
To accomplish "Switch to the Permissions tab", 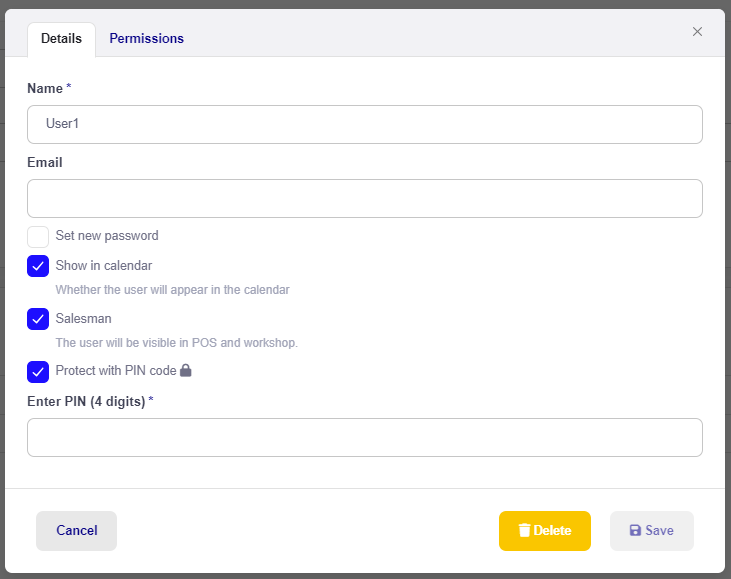I will (146, 38).
